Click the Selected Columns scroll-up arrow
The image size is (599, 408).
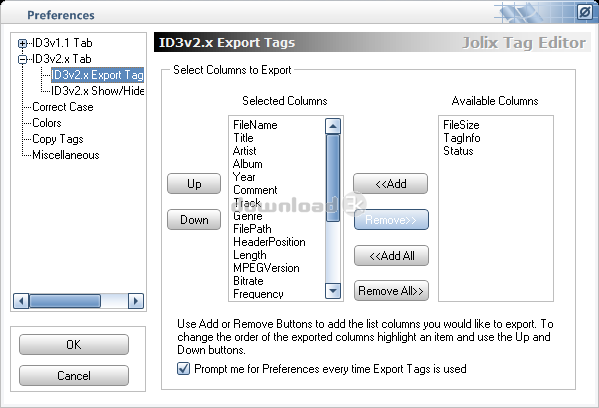tap(333, 126)
